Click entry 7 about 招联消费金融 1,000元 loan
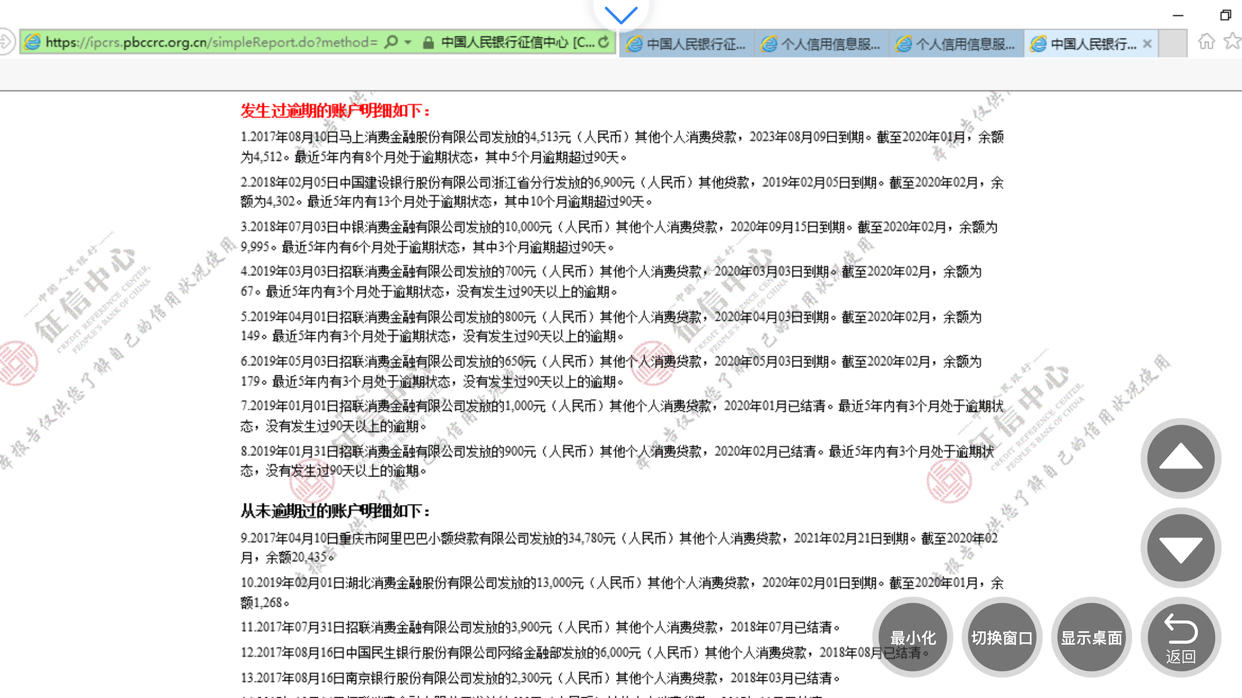 [622, 416]
